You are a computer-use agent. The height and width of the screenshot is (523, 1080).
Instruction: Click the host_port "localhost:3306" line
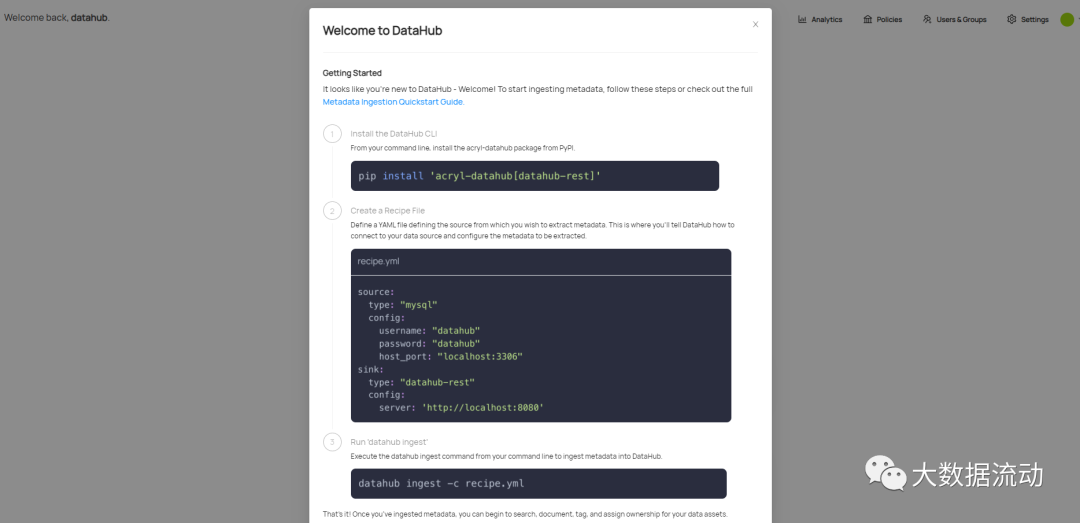click(450, 356)
